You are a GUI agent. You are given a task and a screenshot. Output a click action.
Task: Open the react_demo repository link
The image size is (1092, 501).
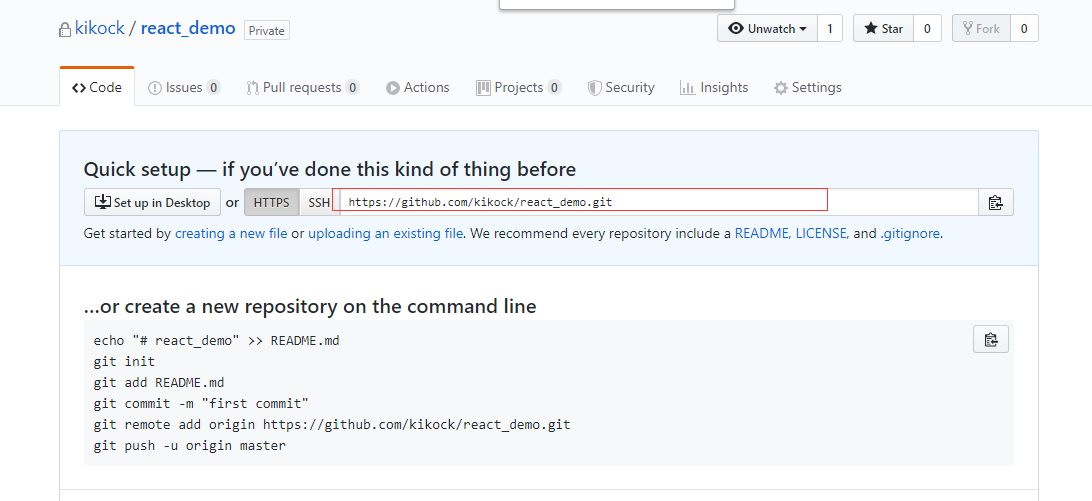click(188, 29)
